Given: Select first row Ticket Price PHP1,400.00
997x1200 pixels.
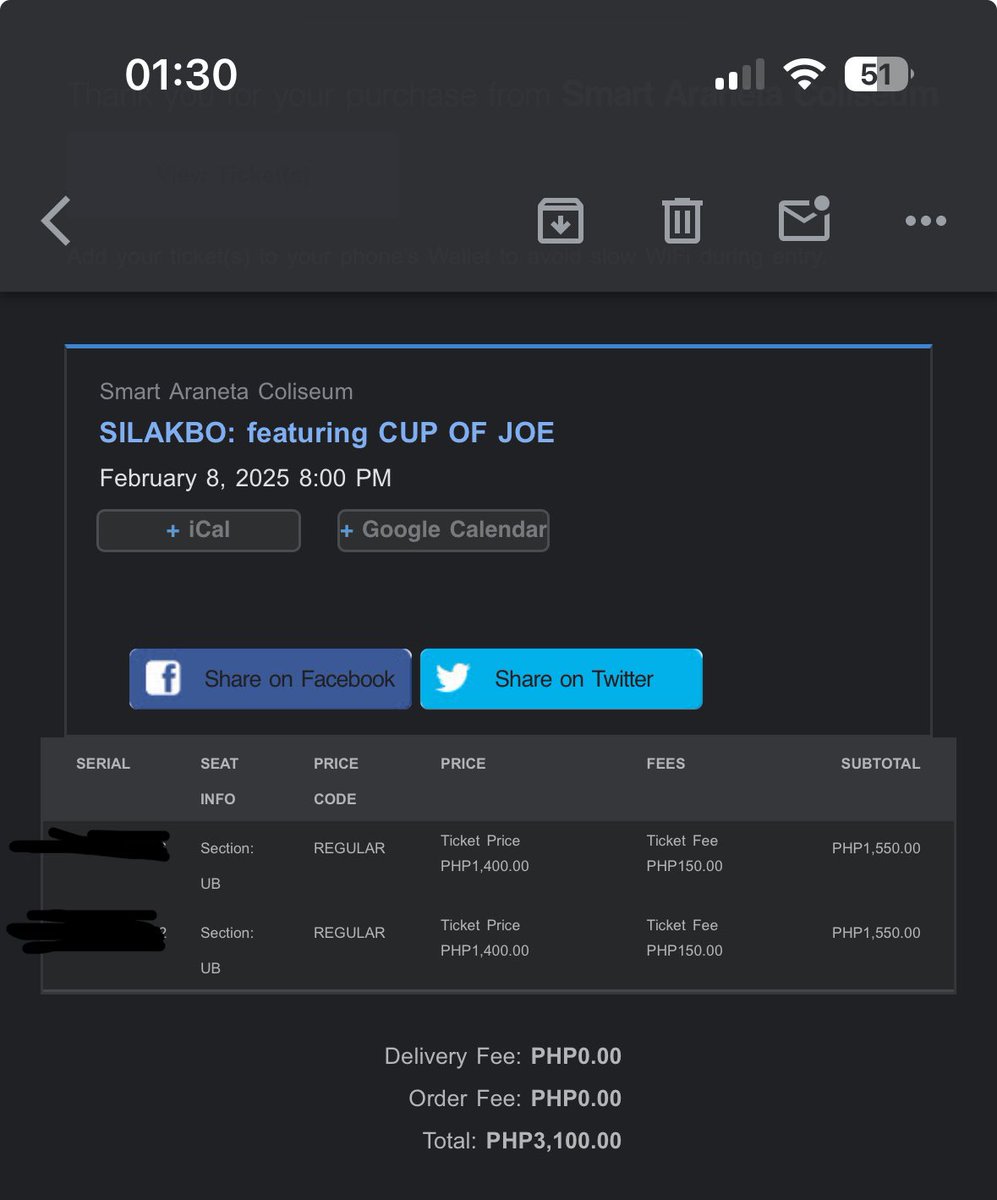Looking at the screenshot, I should point(485,853).
